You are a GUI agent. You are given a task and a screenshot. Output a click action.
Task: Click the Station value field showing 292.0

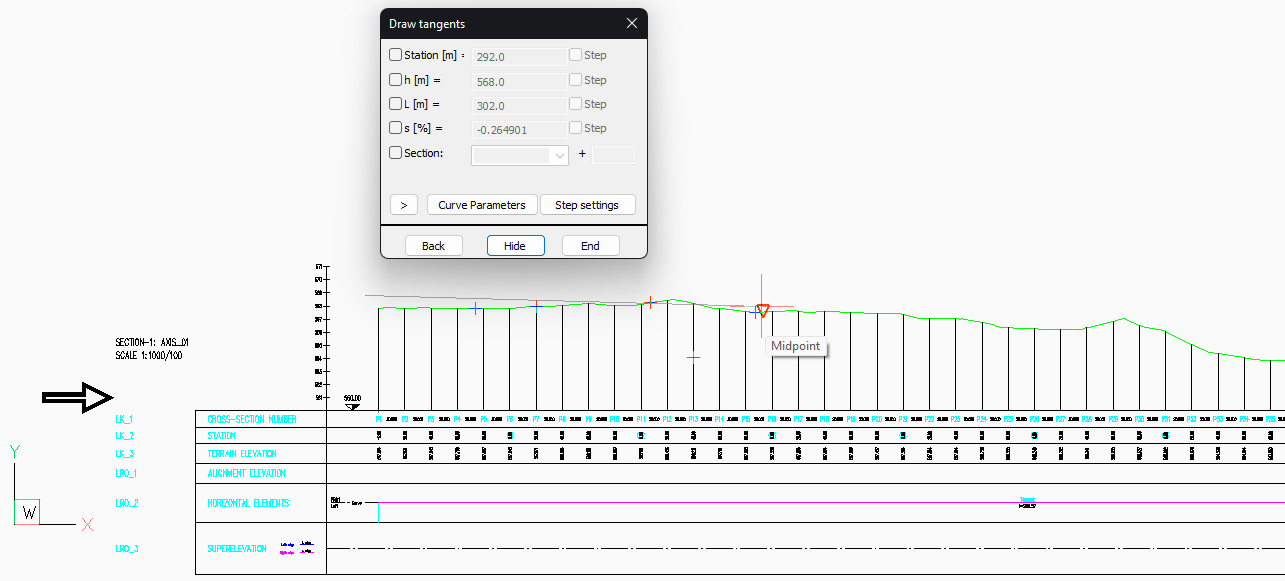(x=519, y=57)
